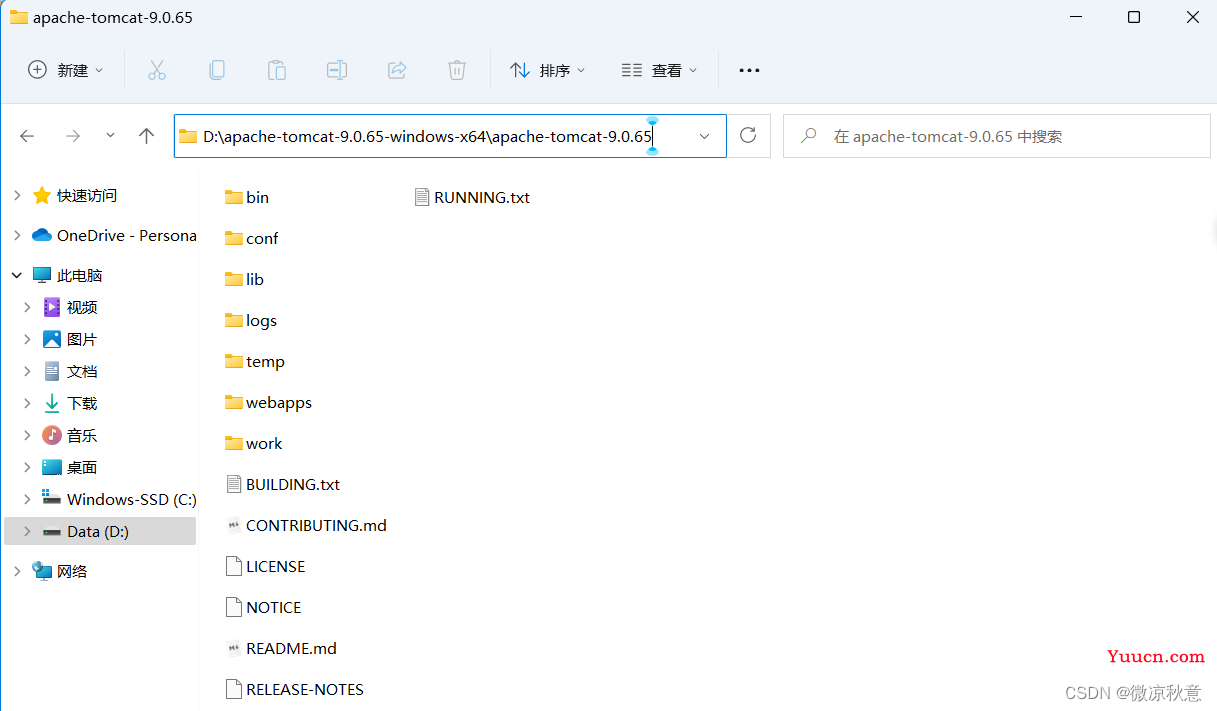Expand the 下载 tree node
This screenshot has height=711, width=1217.
pyautogui.click(x=28, y=403)
